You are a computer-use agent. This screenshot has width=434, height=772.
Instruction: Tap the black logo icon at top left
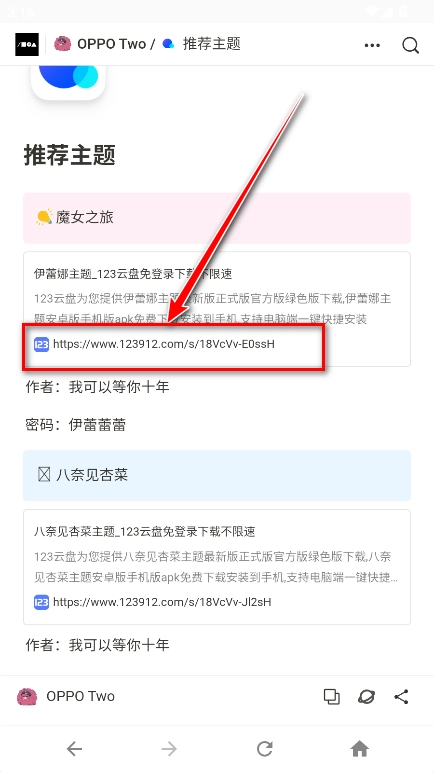tap(27, 44)
